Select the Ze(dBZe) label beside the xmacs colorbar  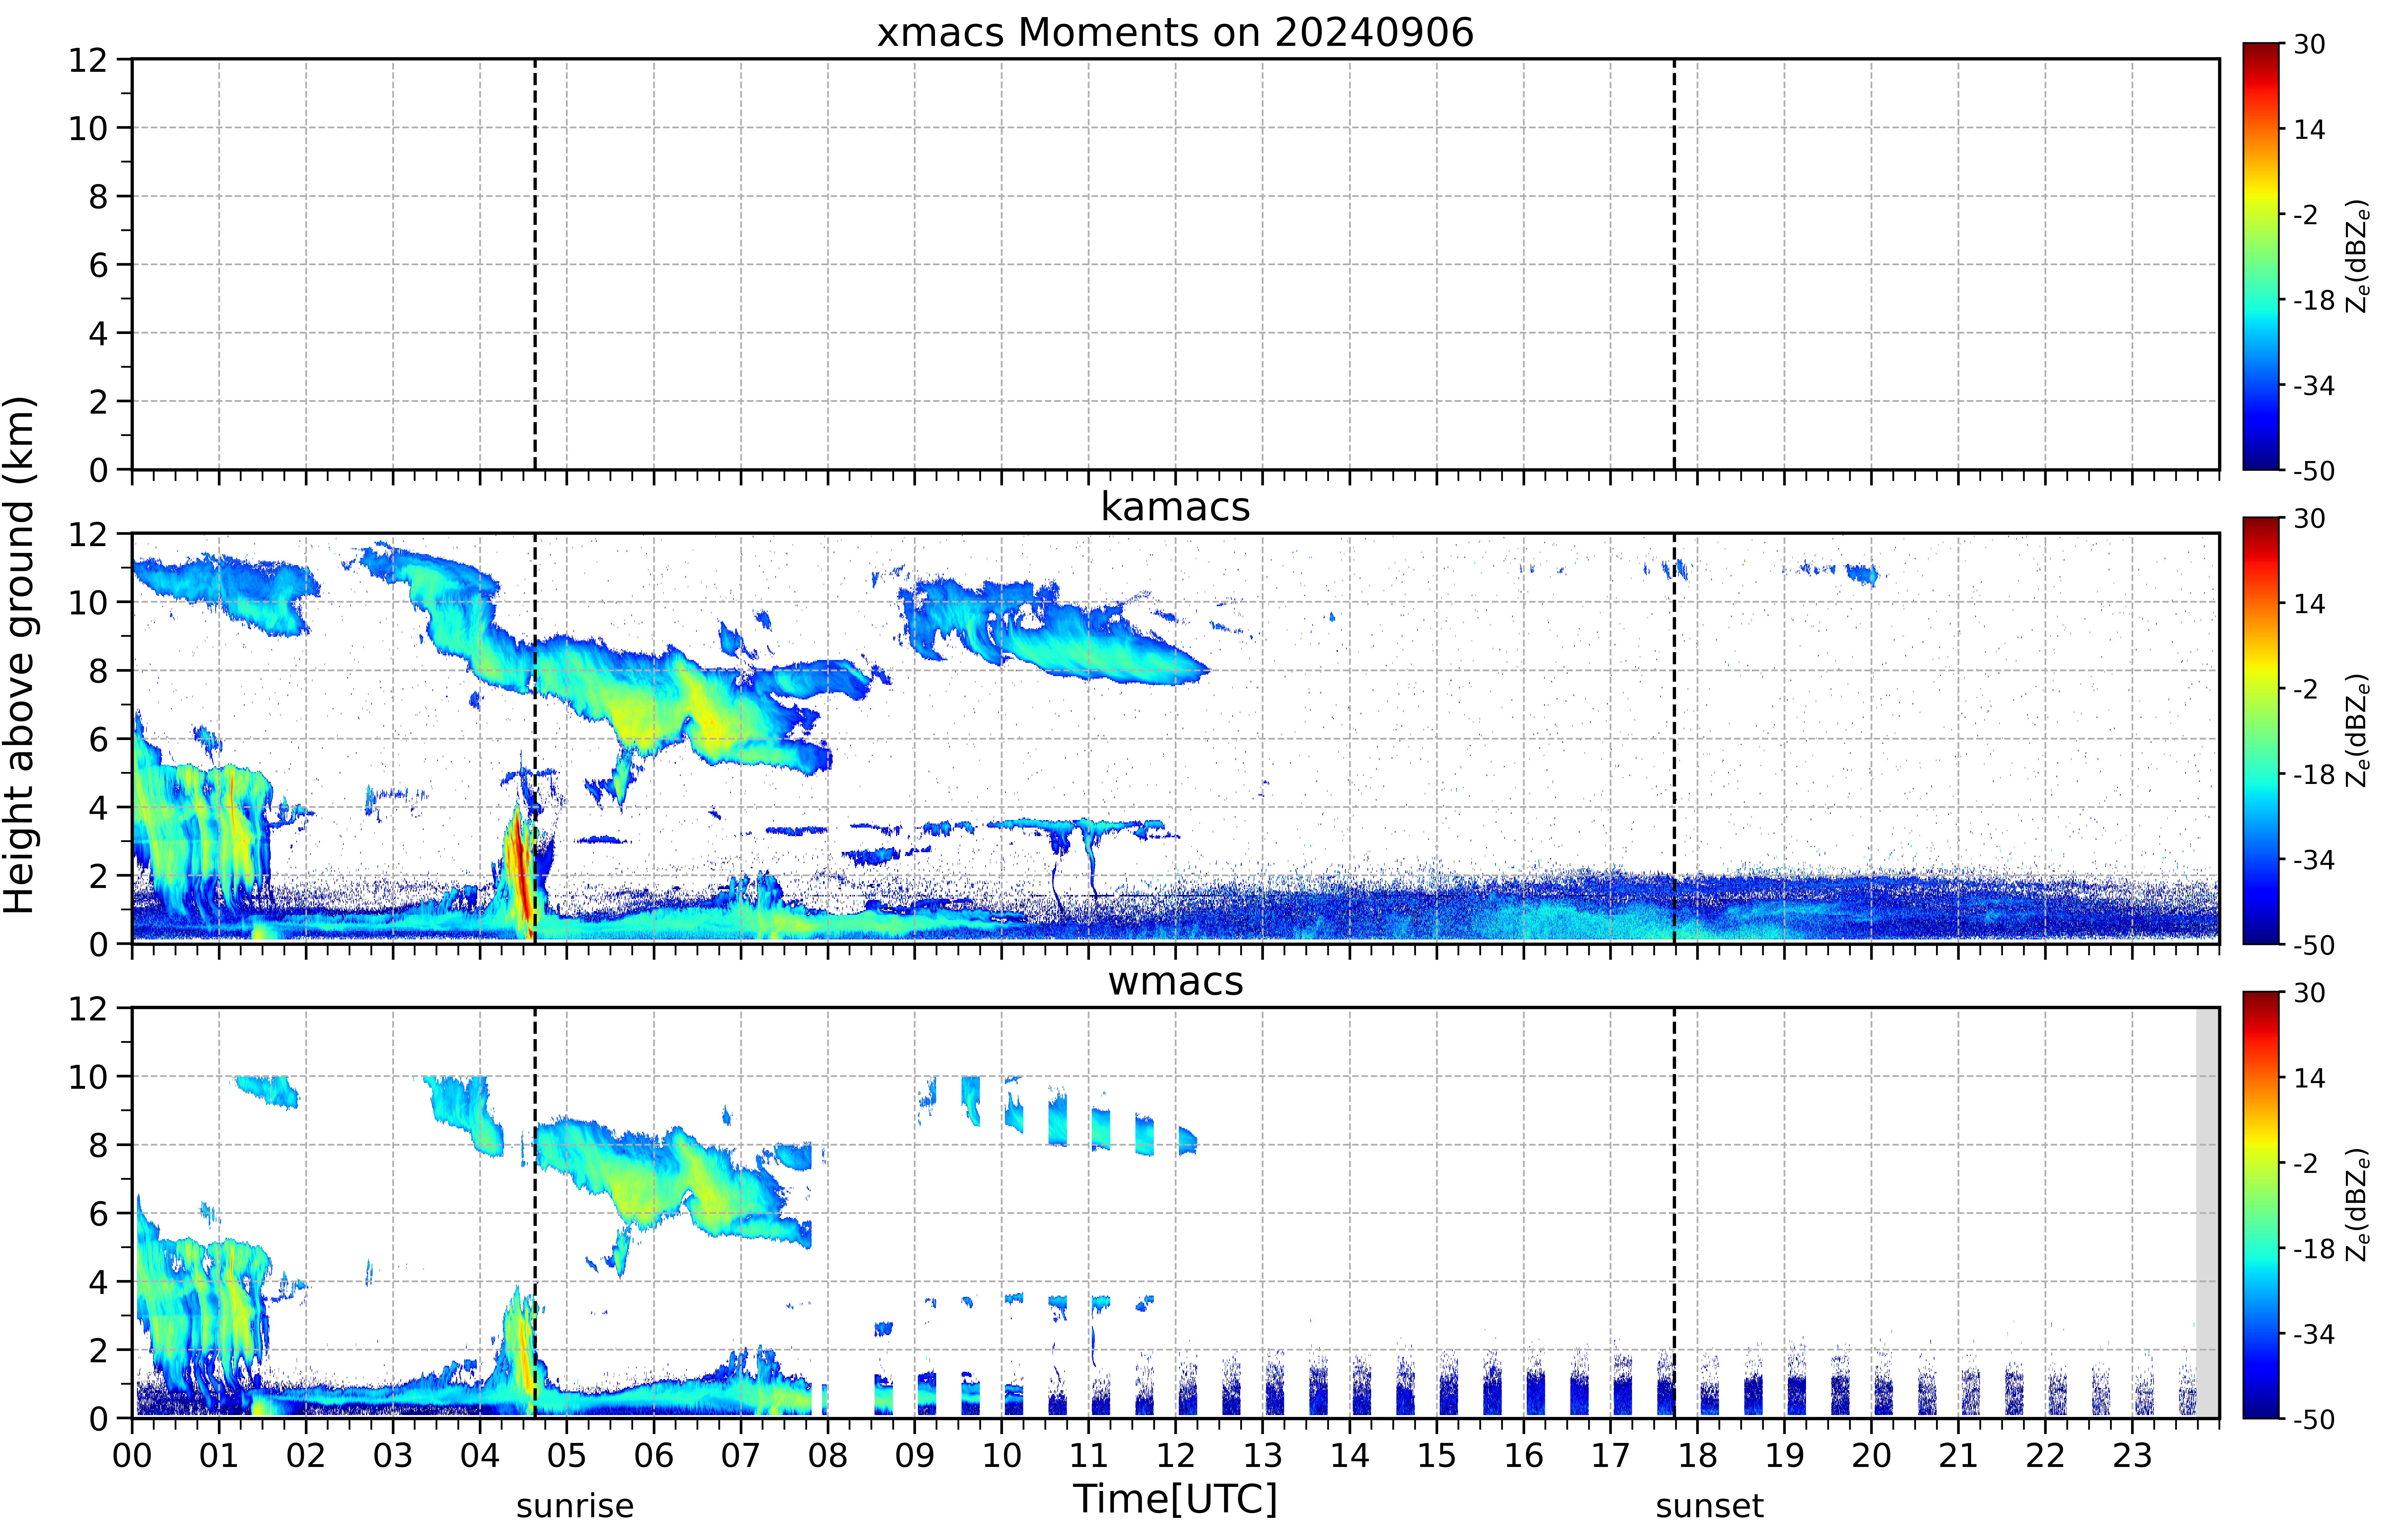point(2358,256)
